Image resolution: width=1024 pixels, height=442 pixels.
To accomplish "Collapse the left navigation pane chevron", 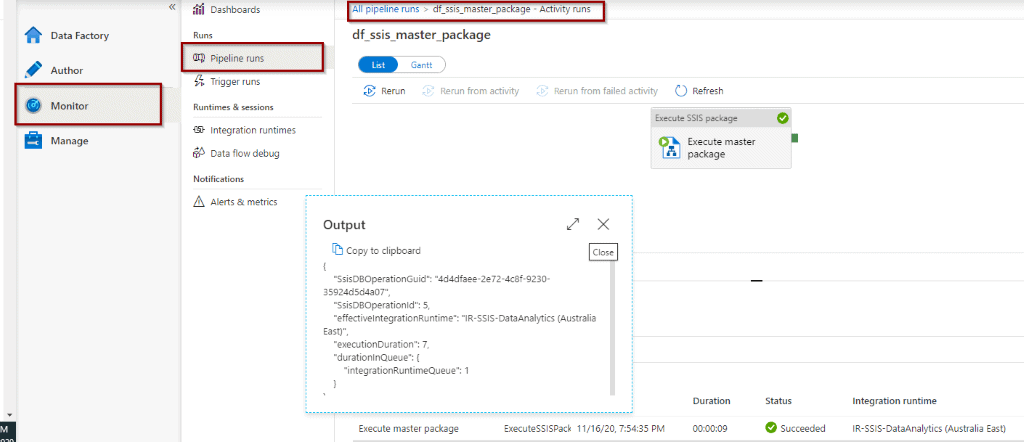I will (x=172, y=7).
